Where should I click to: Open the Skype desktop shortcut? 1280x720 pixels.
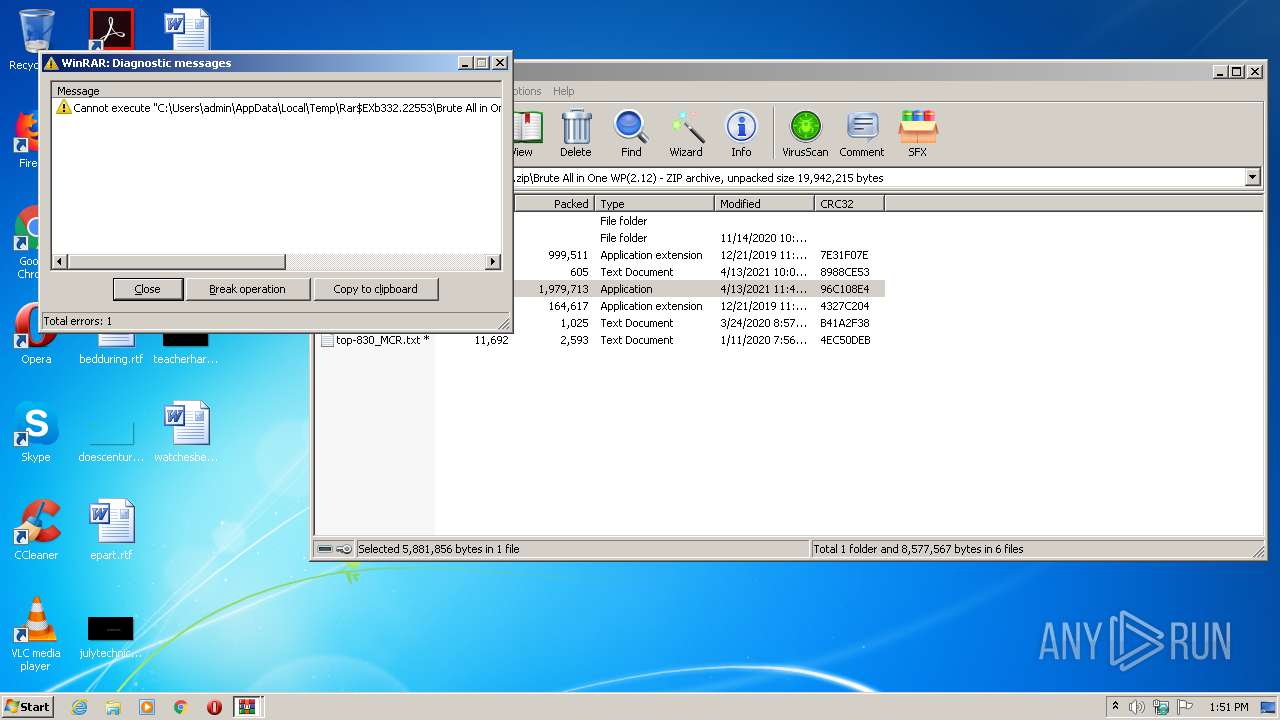36,433
